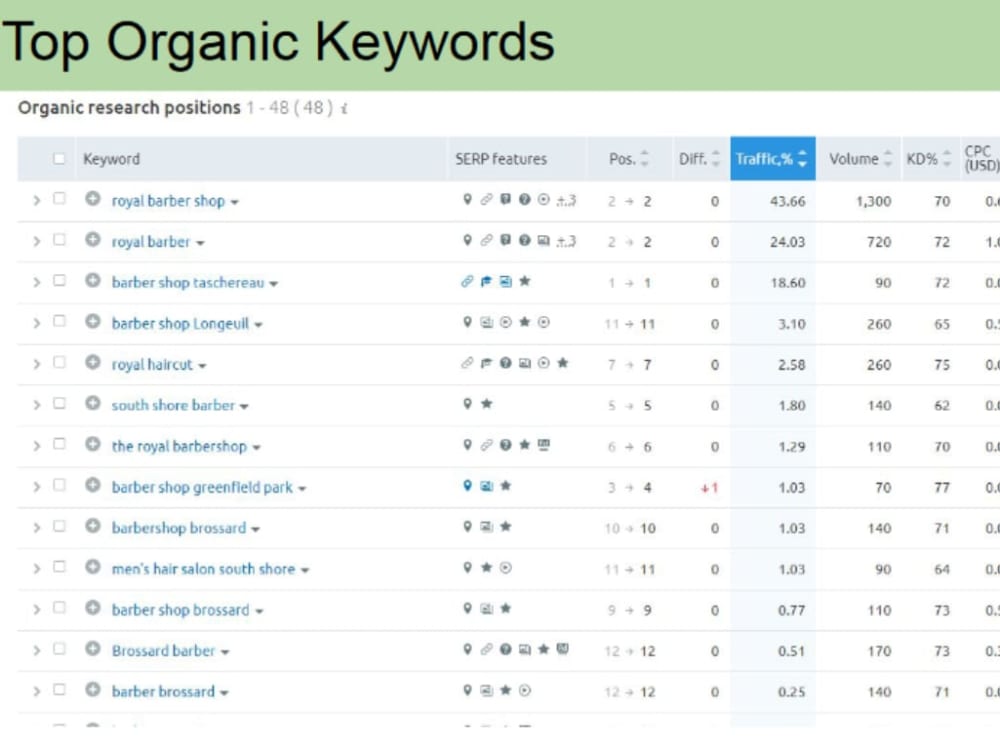The width and height of the screenshot is (1000, 750).
Task: Tick the barber shop Longeuil checkbox
Action: (x=59, y=321)
